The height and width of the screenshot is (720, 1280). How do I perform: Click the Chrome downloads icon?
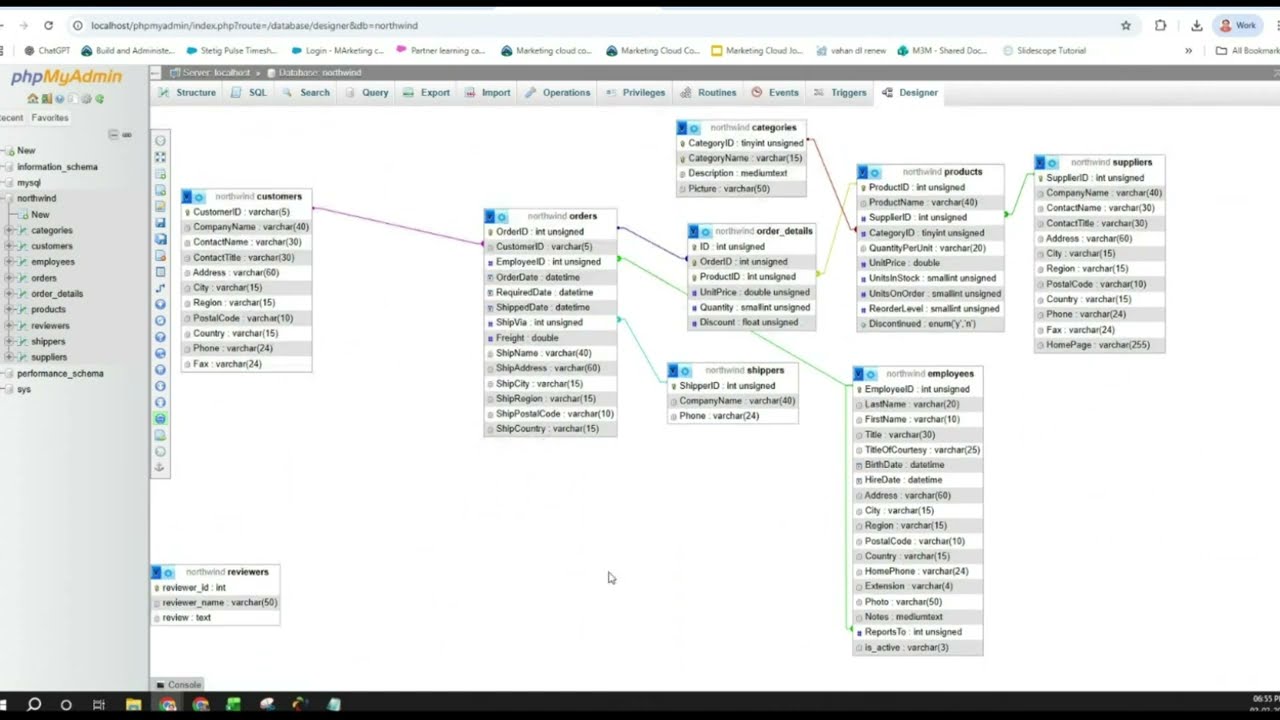(x=1196, y=25)
